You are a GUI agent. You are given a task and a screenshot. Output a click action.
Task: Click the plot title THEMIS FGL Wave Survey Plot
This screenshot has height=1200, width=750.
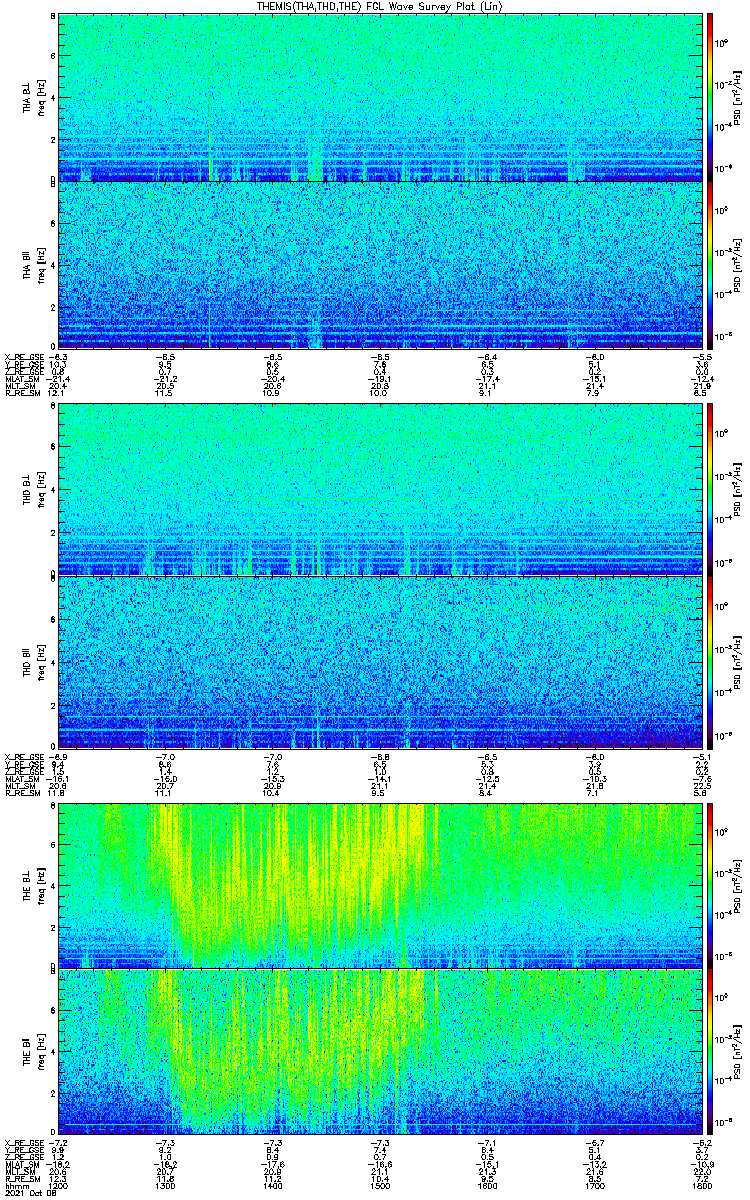[380, 6]
